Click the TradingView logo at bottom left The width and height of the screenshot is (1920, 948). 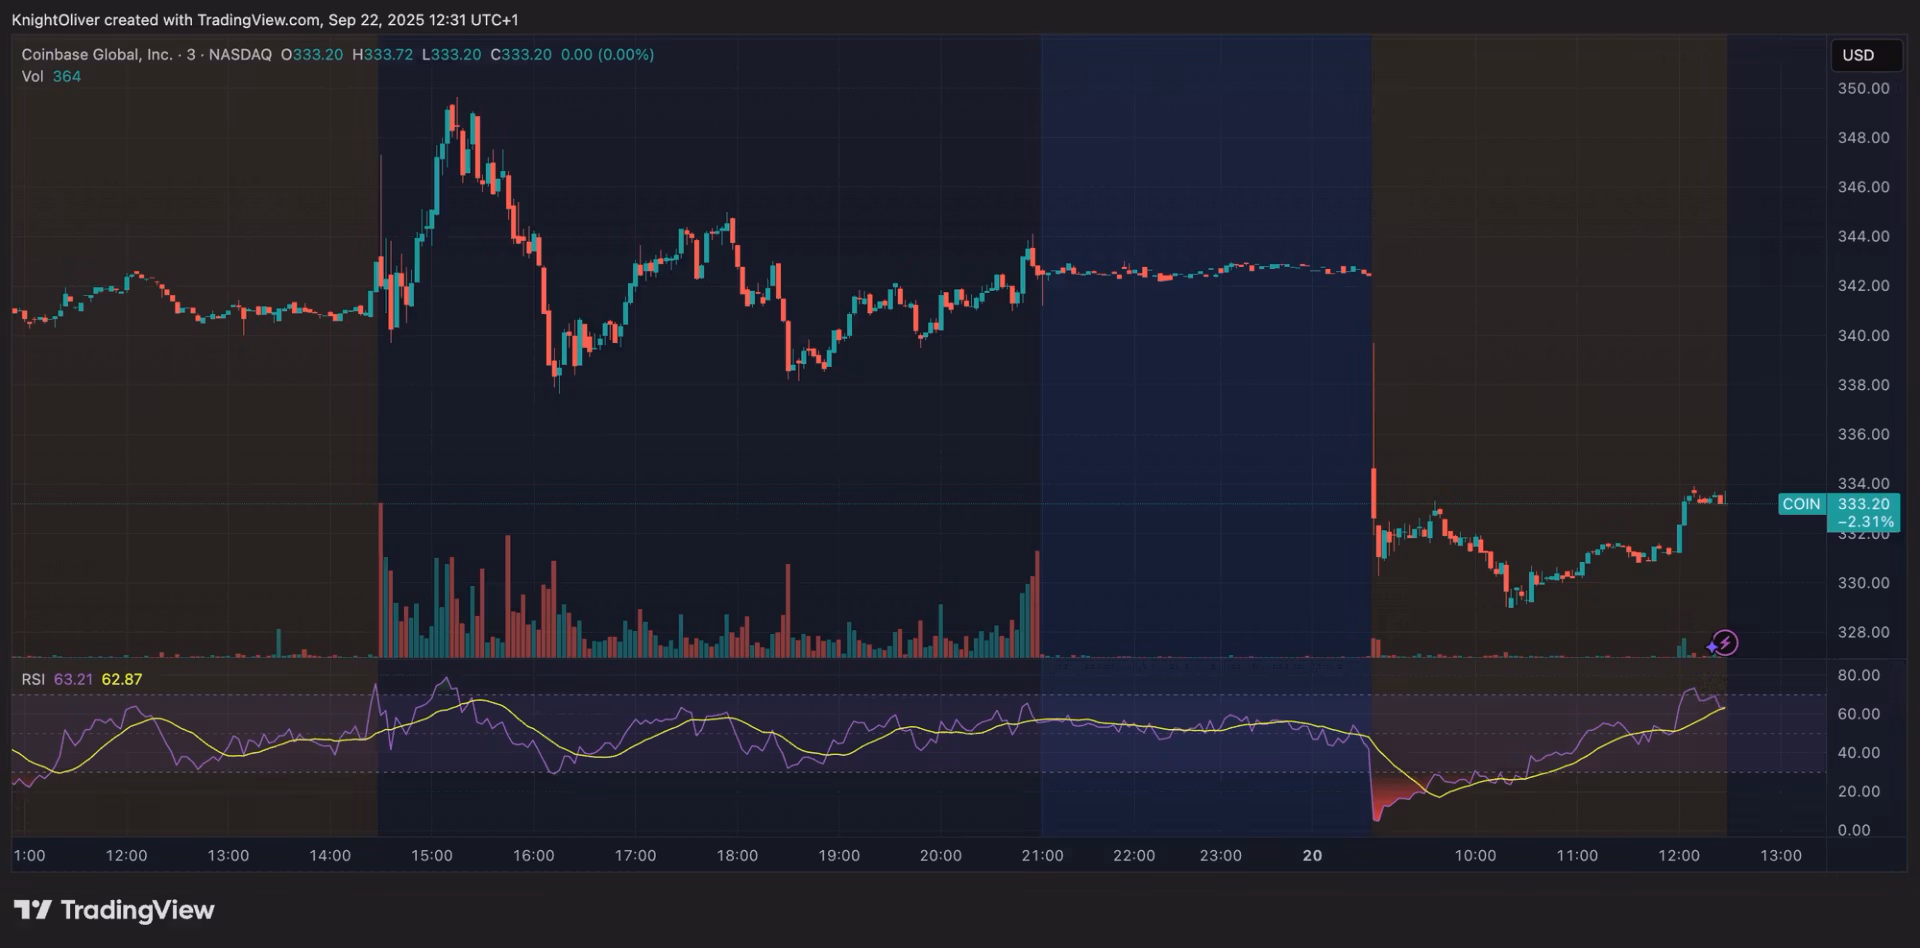(114, 910)
